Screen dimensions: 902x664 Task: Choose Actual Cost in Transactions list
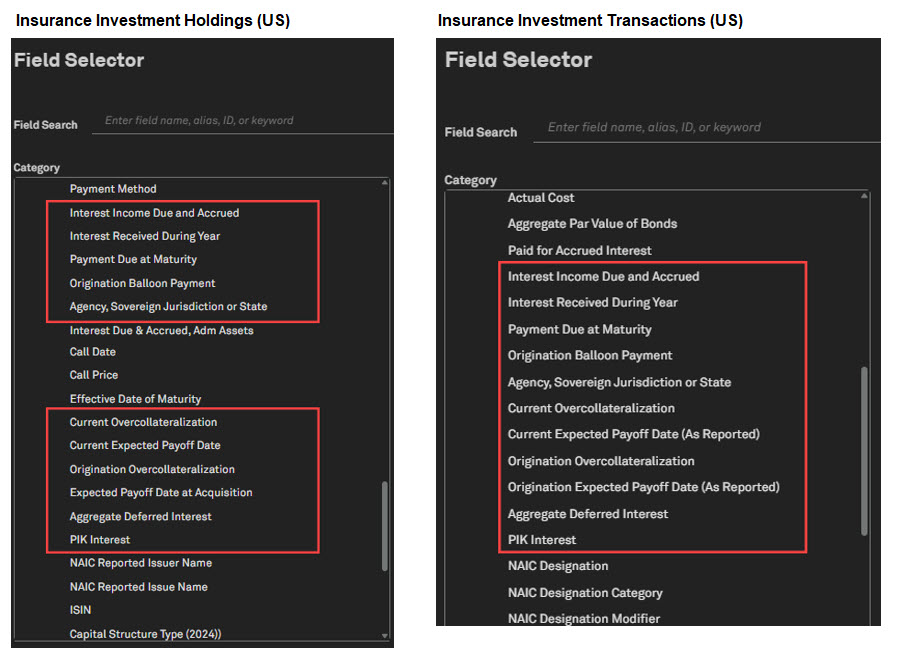pos(541,198)
